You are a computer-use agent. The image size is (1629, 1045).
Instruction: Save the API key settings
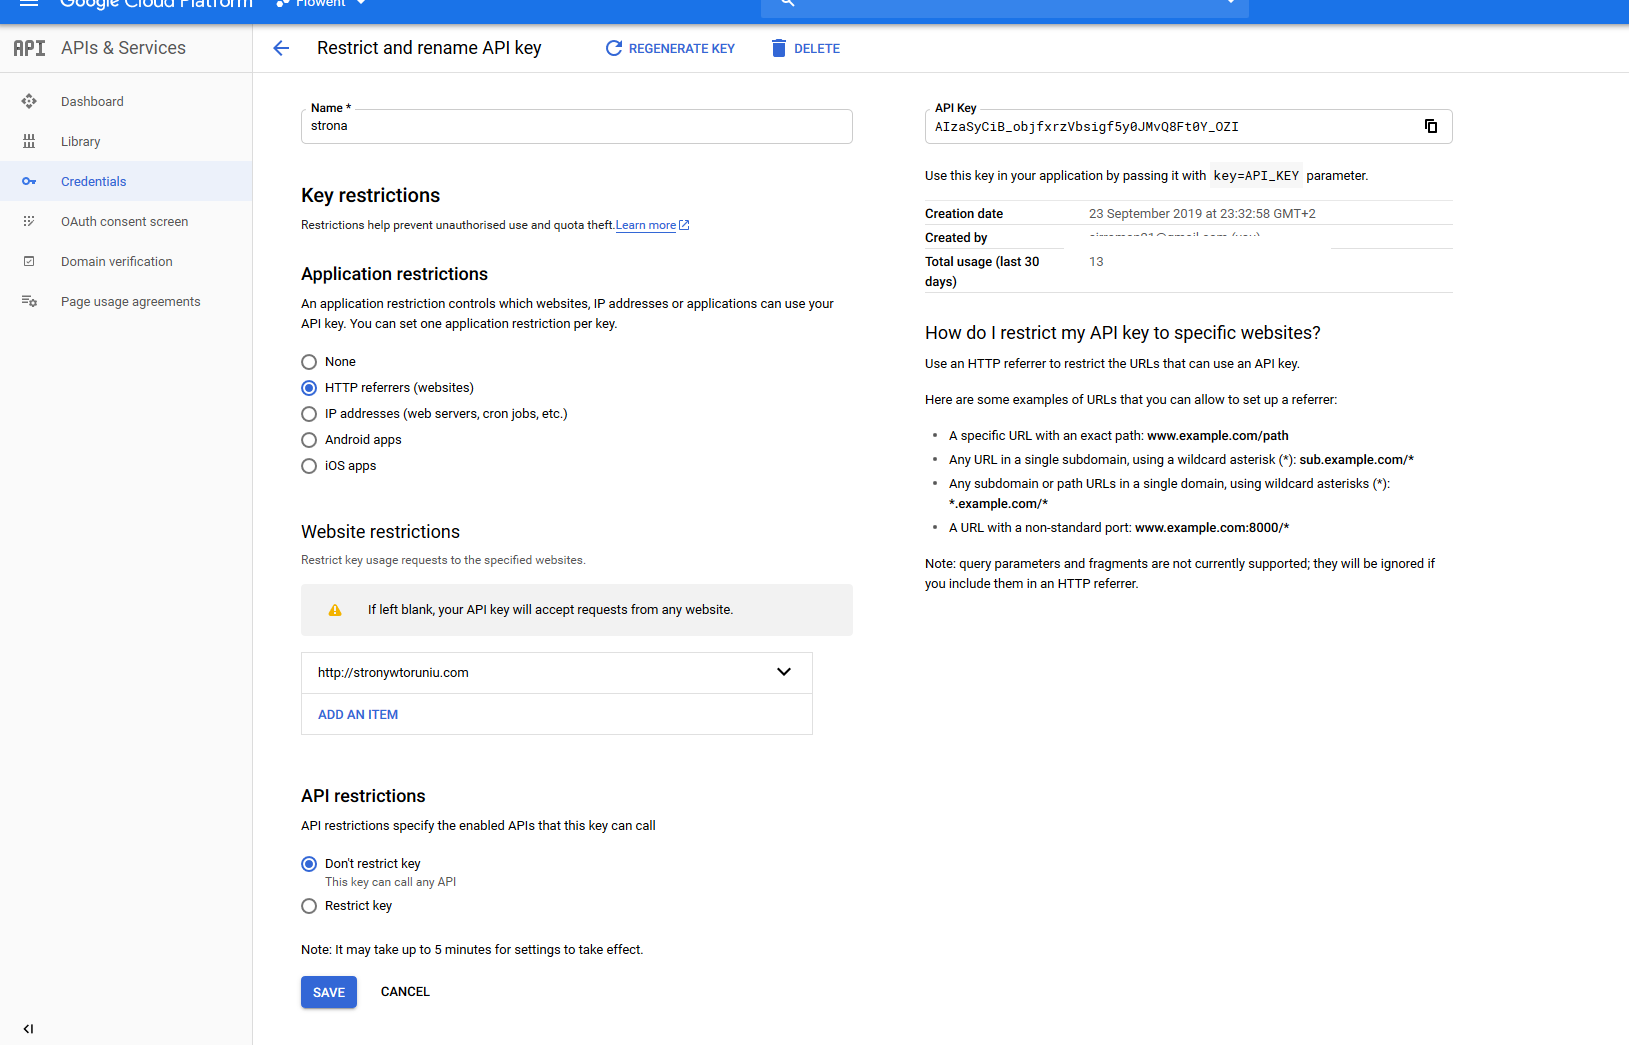point(329,992)
